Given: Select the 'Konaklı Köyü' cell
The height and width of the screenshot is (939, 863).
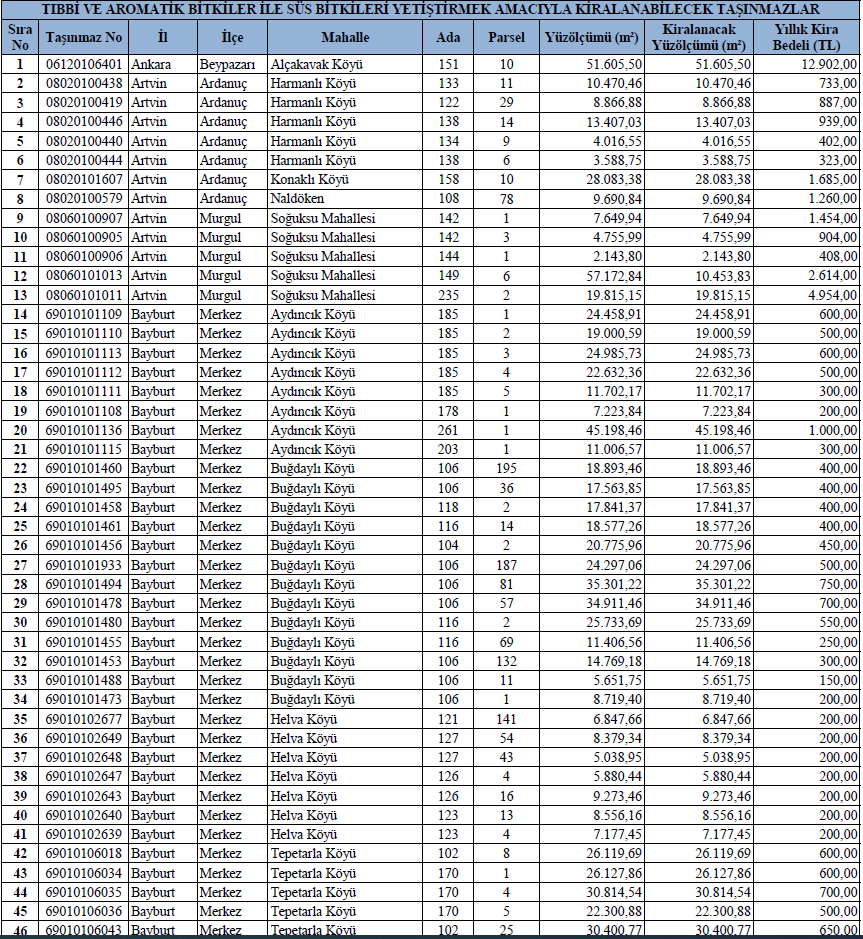Looking at the screenshot, I should (x=345, y=180).
